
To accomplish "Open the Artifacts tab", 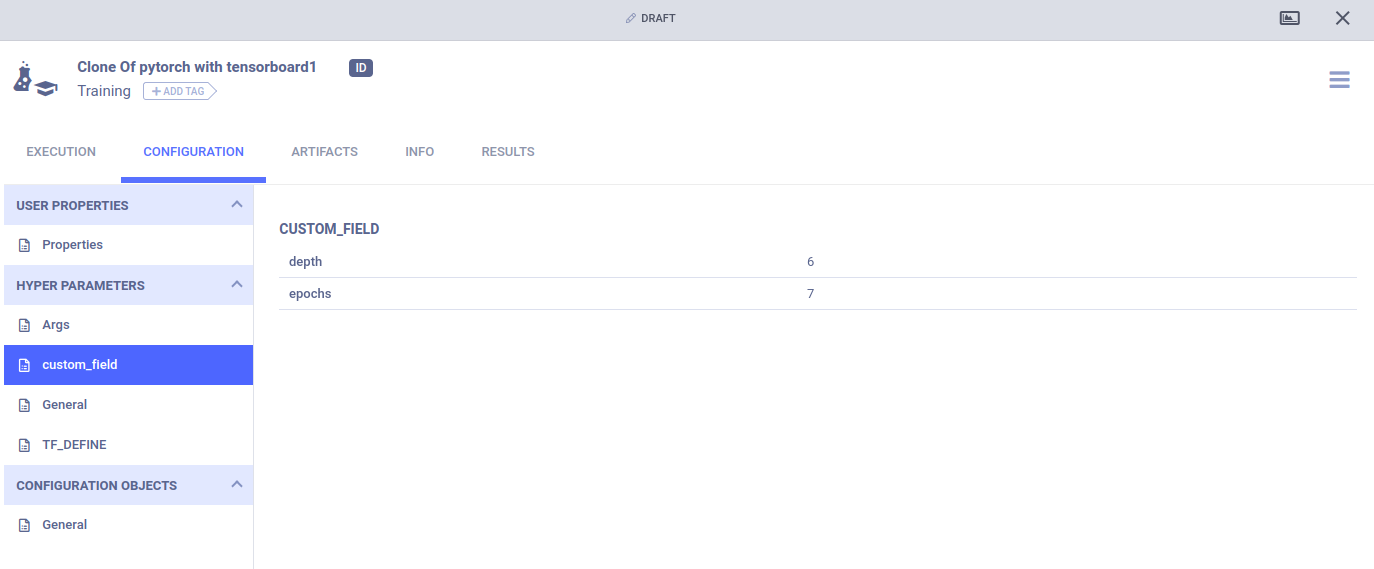I will click(x=324, y=152).
